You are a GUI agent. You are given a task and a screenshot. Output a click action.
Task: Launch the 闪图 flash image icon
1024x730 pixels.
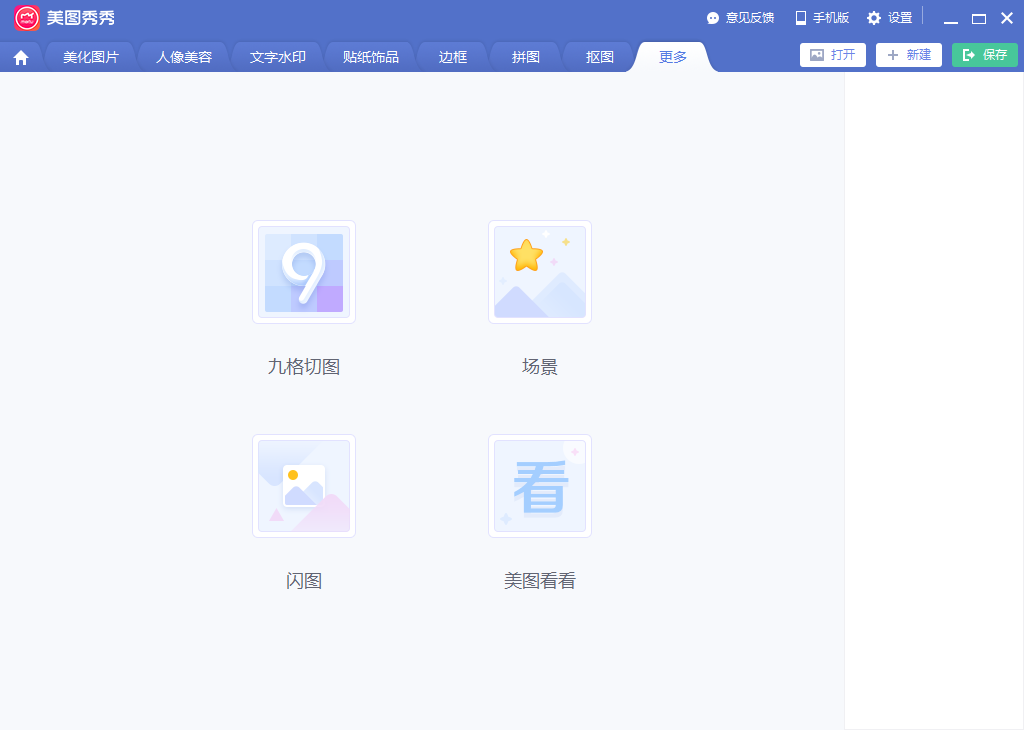(x=304, y=486)
